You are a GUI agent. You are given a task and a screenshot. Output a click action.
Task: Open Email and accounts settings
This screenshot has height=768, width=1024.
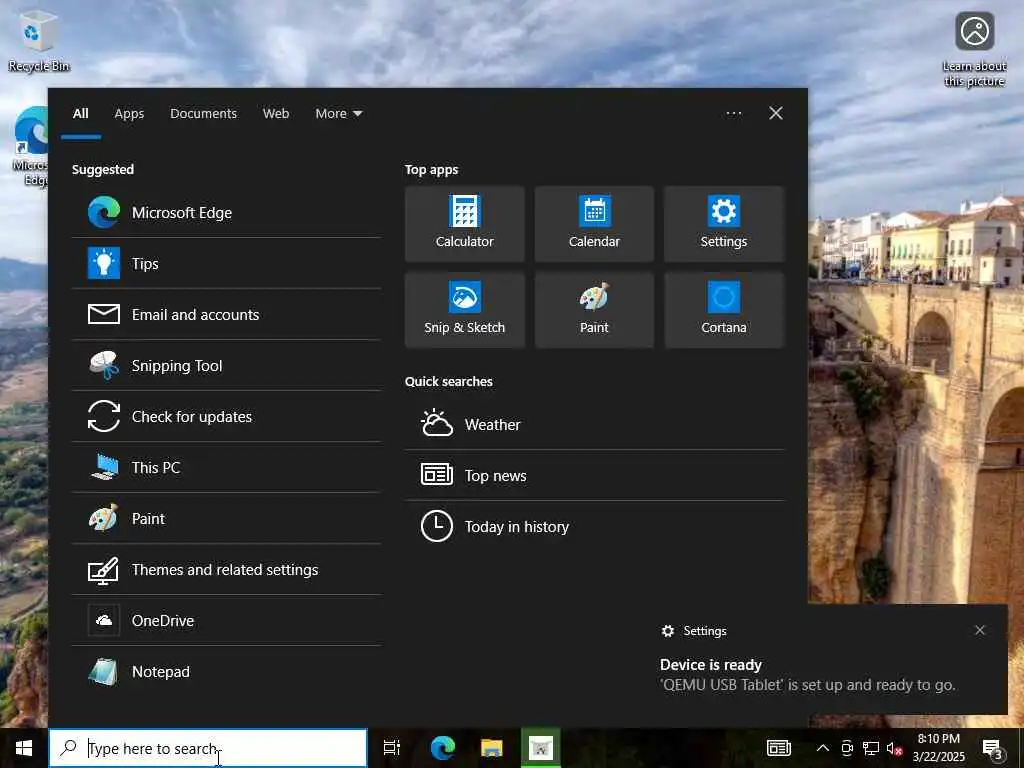point(226,315)
